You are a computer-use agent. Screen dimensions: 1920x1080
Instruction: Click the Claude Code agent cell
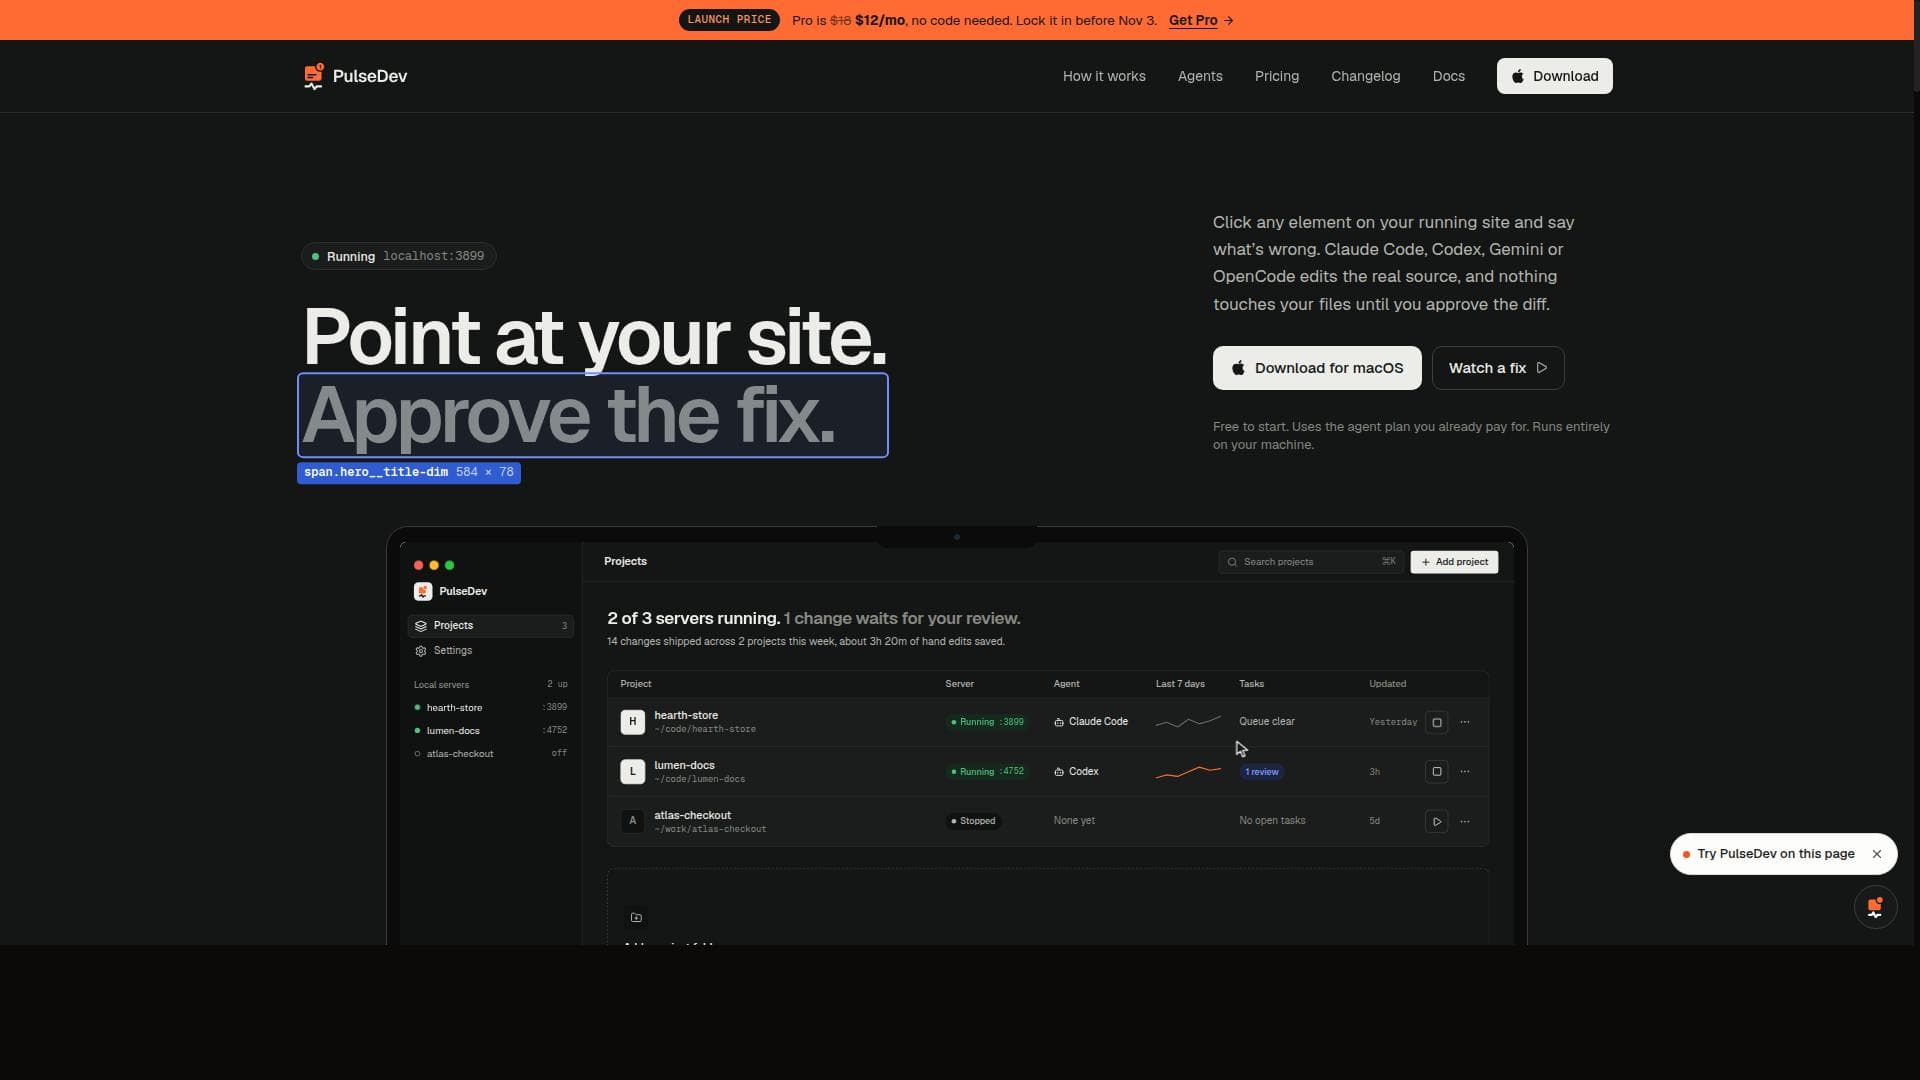[x=1091, y=722]
